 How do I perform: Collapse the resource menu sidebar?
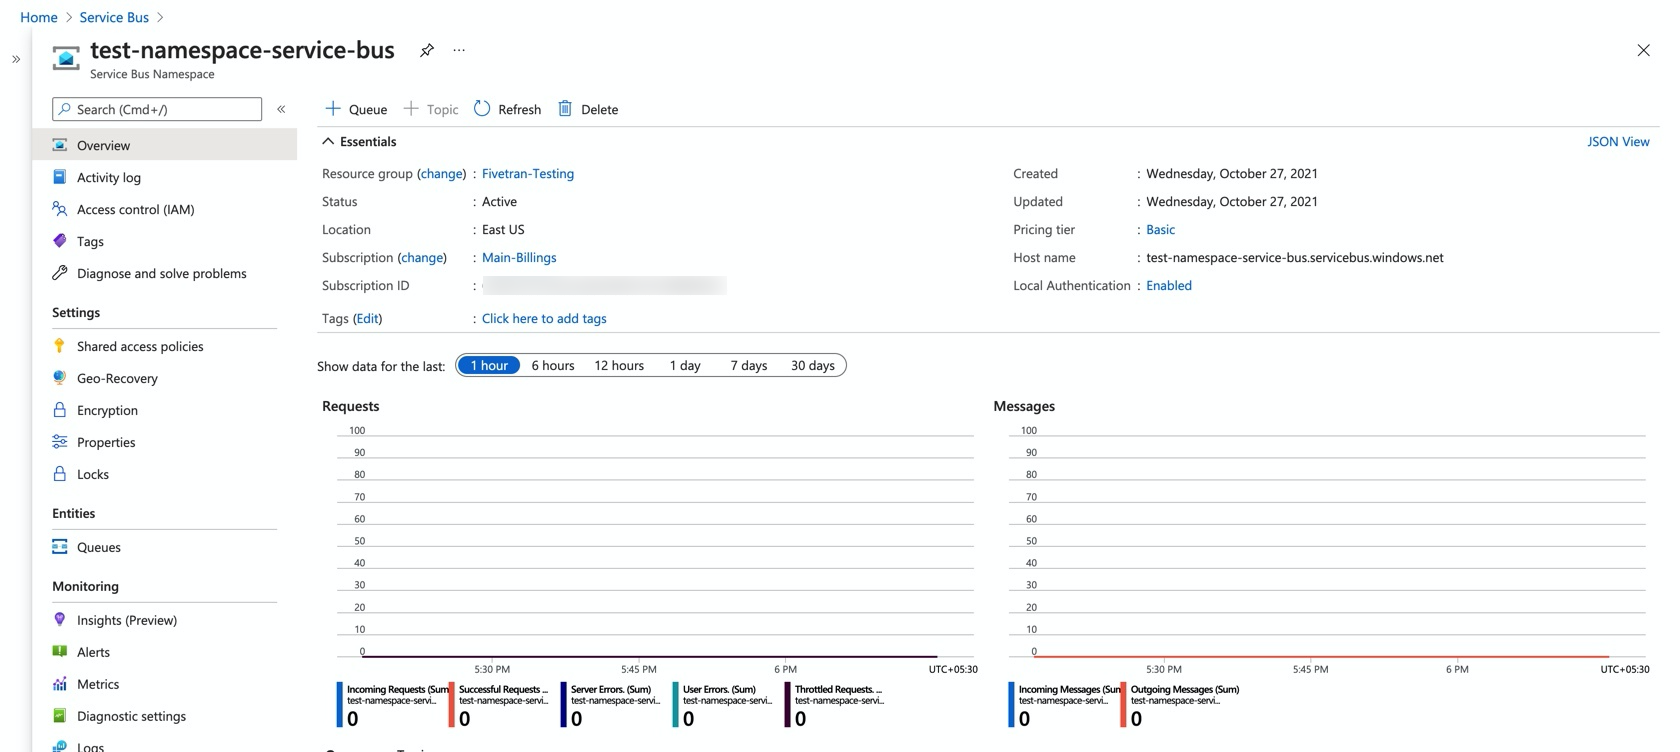point(282,109)
